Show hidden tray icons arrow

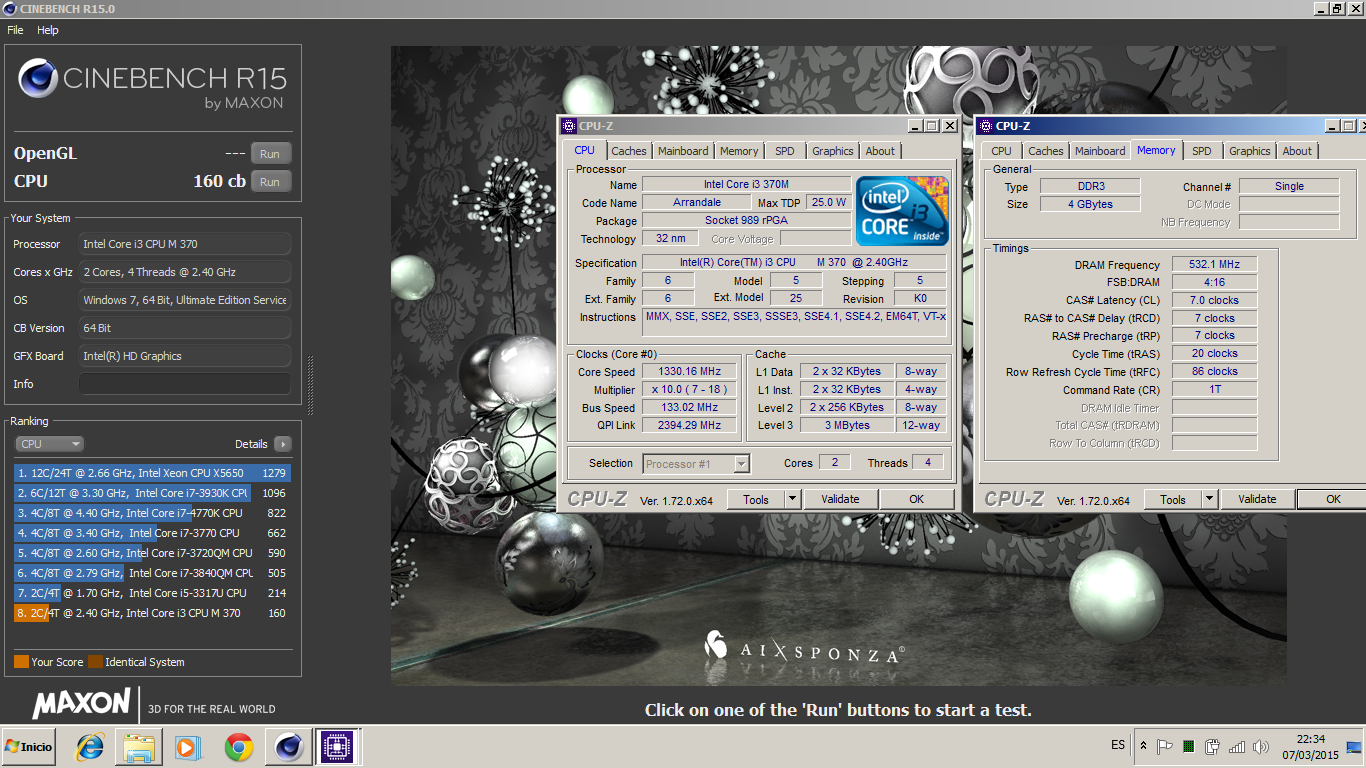coord(1144,746)
